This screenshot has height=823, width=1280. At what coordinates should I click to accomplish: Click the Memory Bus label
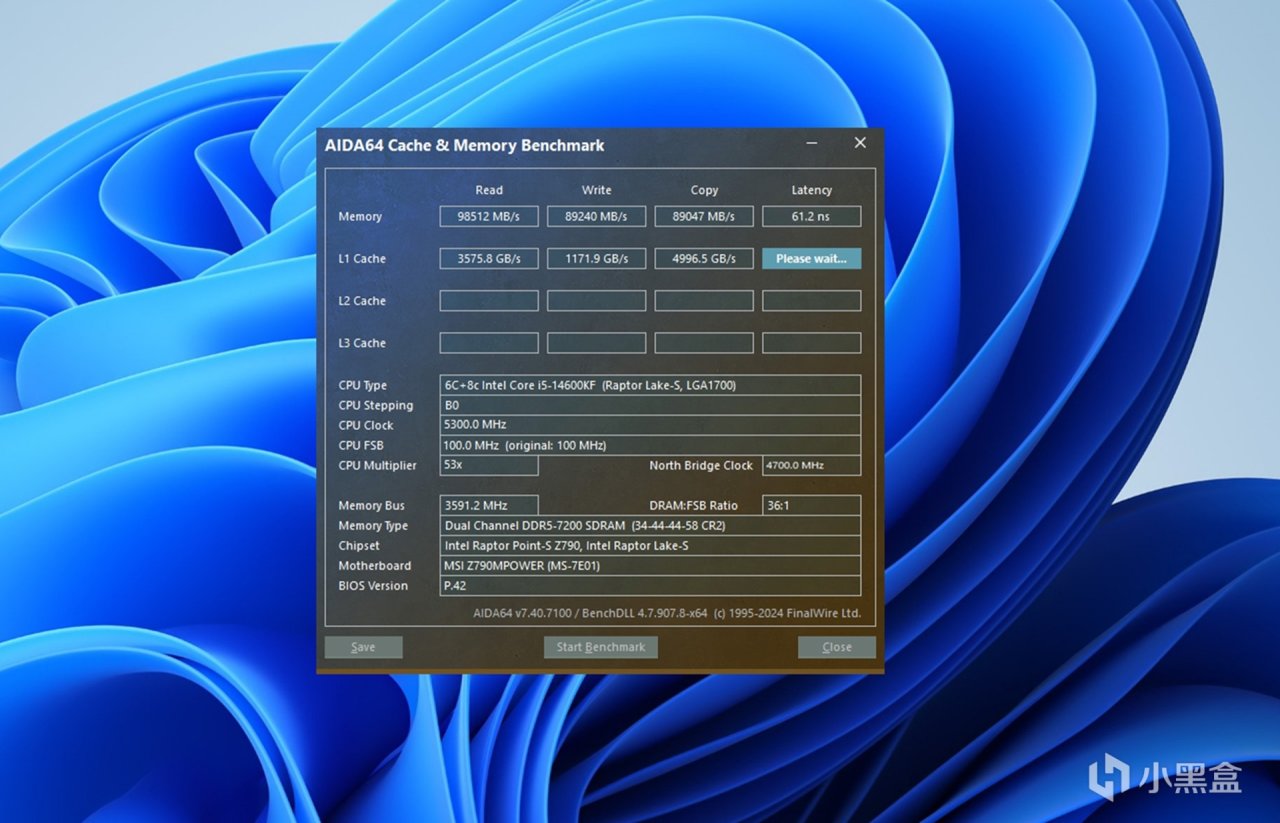click(372, 506)
